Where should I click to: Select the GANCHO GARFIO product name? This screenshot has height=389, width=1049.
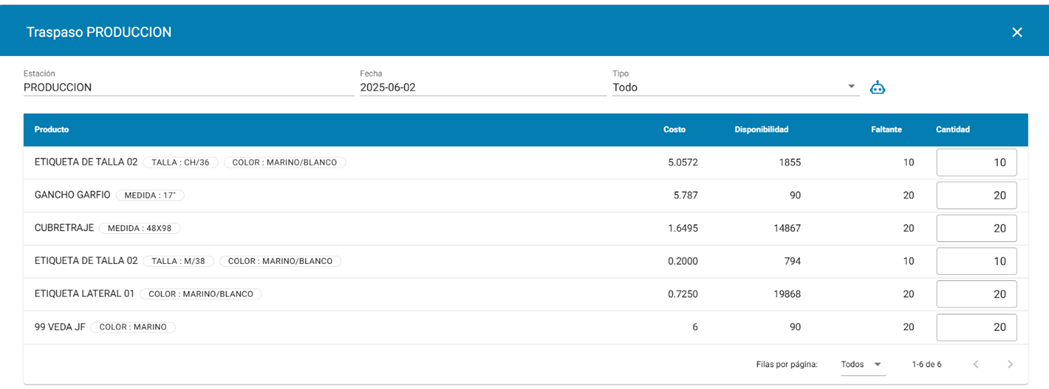click(x=72, y=196)
